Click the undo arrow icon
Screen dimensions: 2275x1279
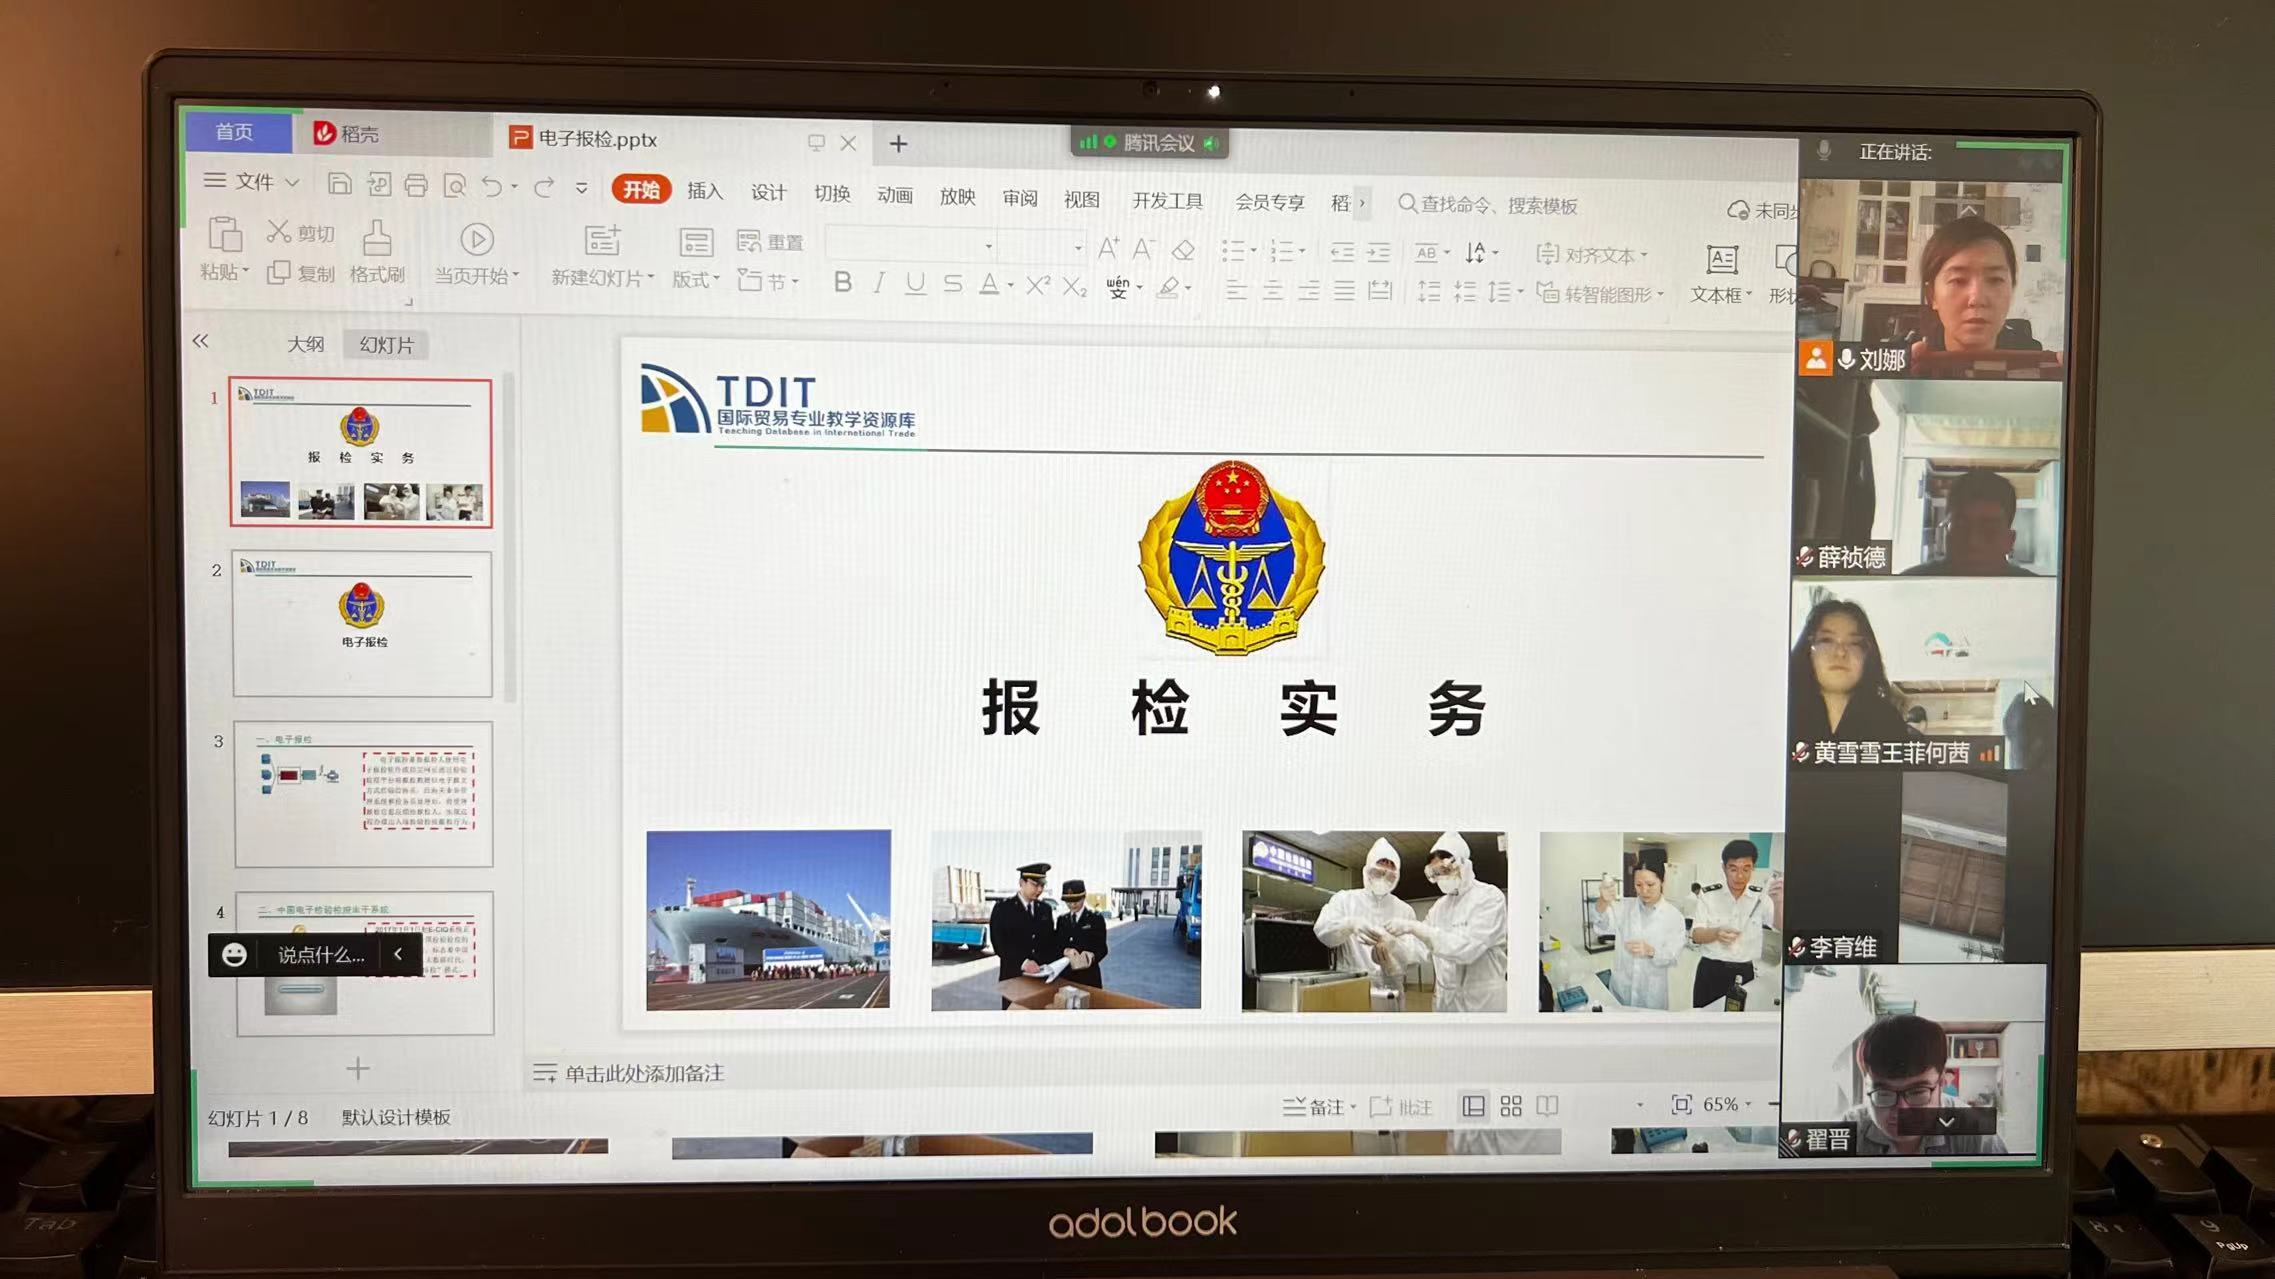491,186
